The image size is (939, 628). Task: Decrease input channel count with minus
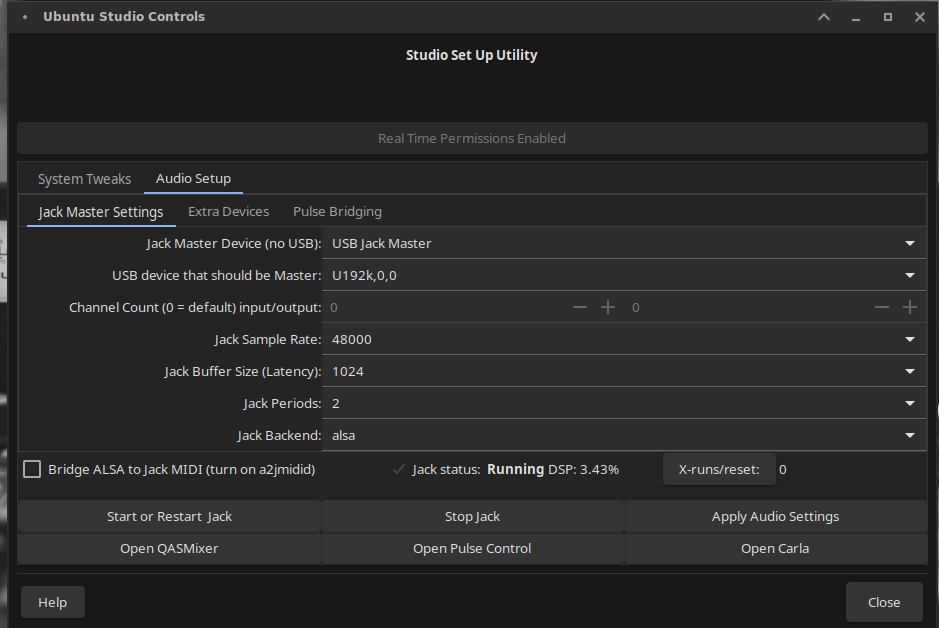[x=580, y=308]
